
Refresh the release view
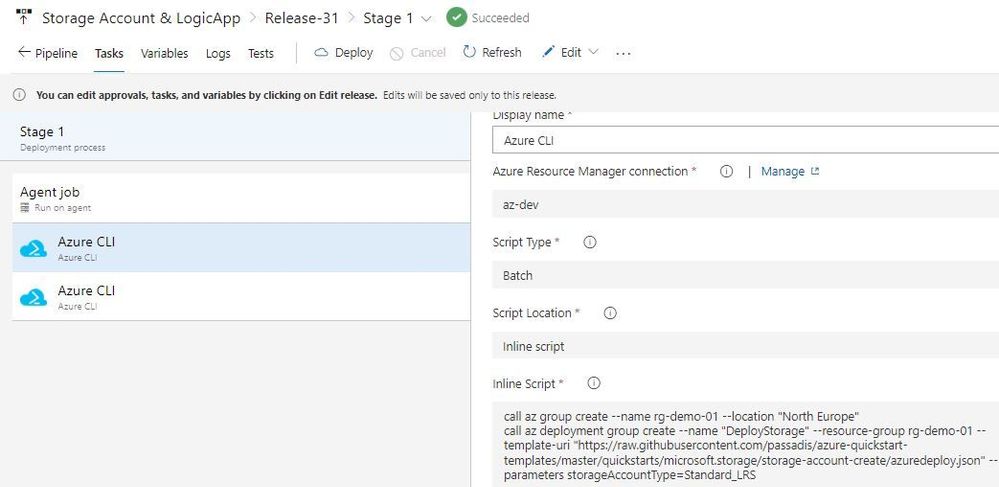pos(491,53)
